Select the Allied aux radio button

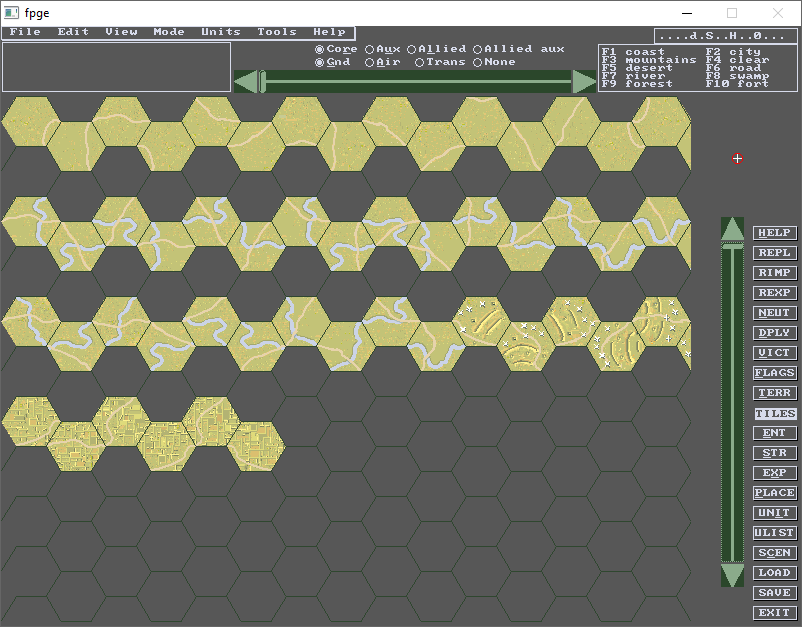(519, 49)
